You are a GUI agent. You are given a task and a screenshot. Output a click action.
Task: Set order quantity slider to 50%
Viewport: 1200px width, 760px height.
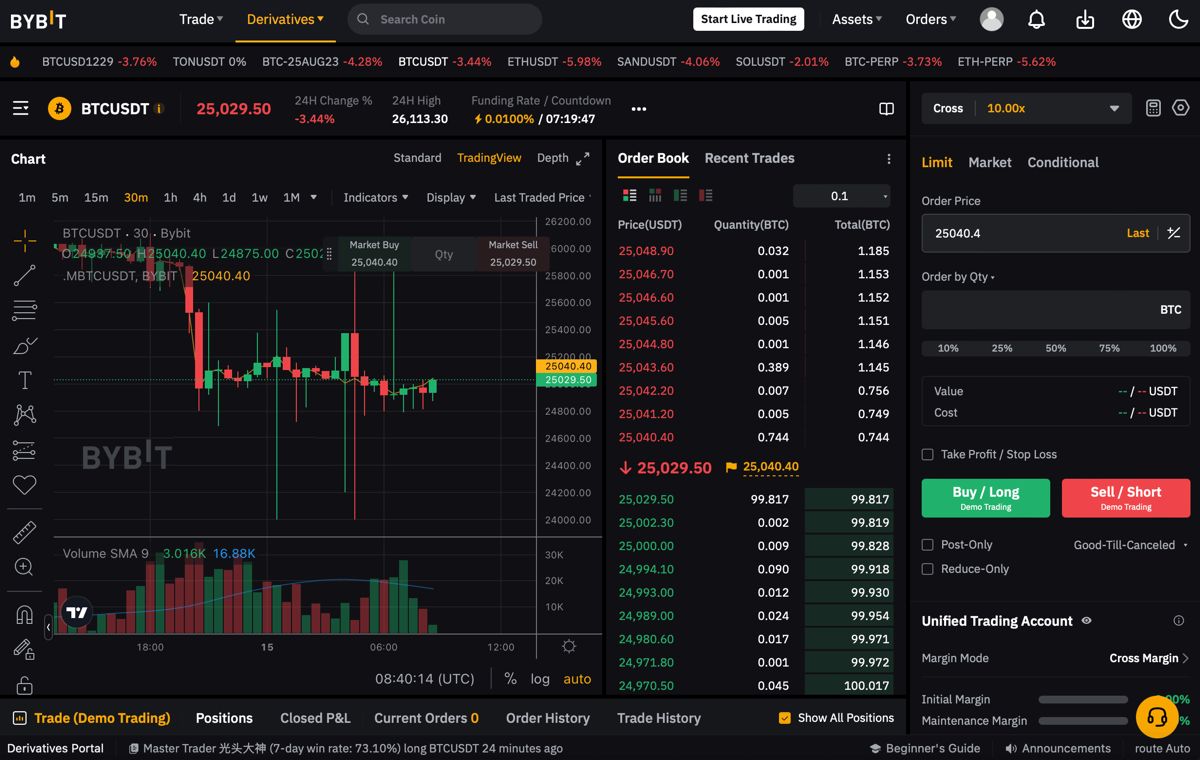tap(1056, 348)
